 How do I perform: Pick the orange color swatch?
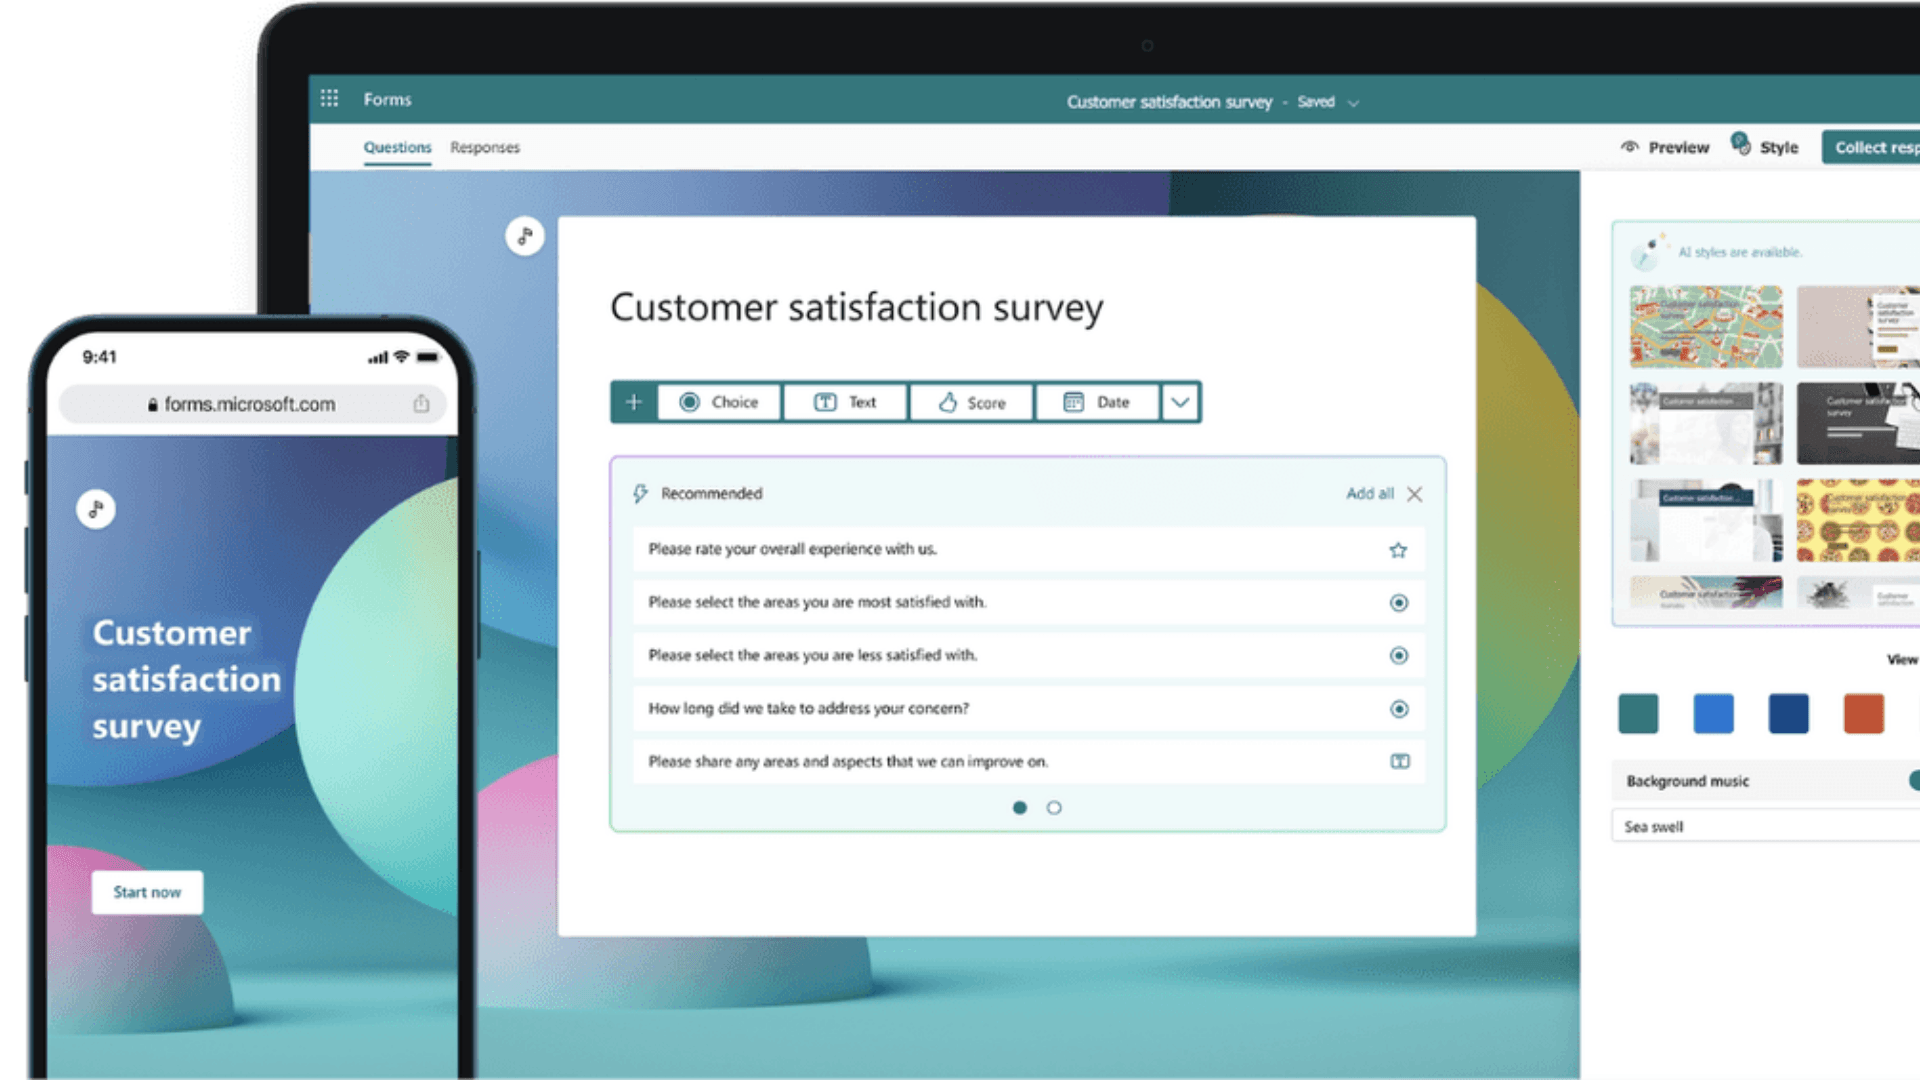1863,714
